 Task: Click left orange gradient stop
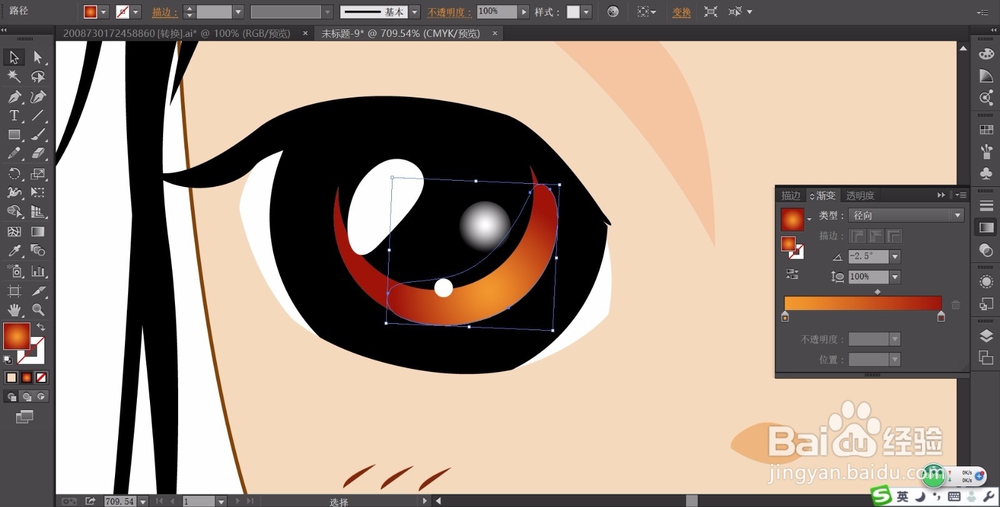(x=784, y=316)
